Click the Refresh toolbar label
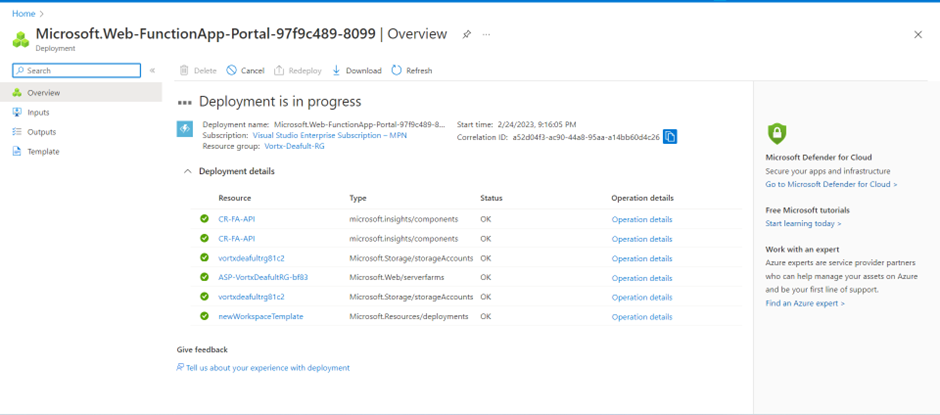The image size is (940, 415). 419,71
